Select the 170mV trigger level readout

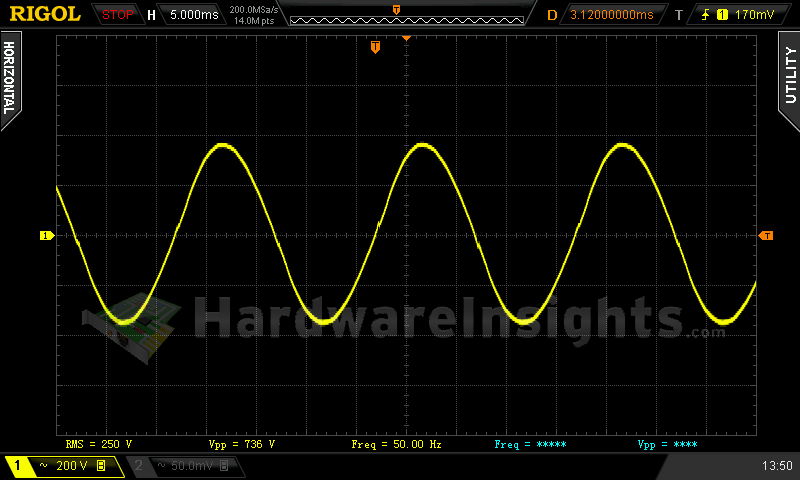[754, 15]
